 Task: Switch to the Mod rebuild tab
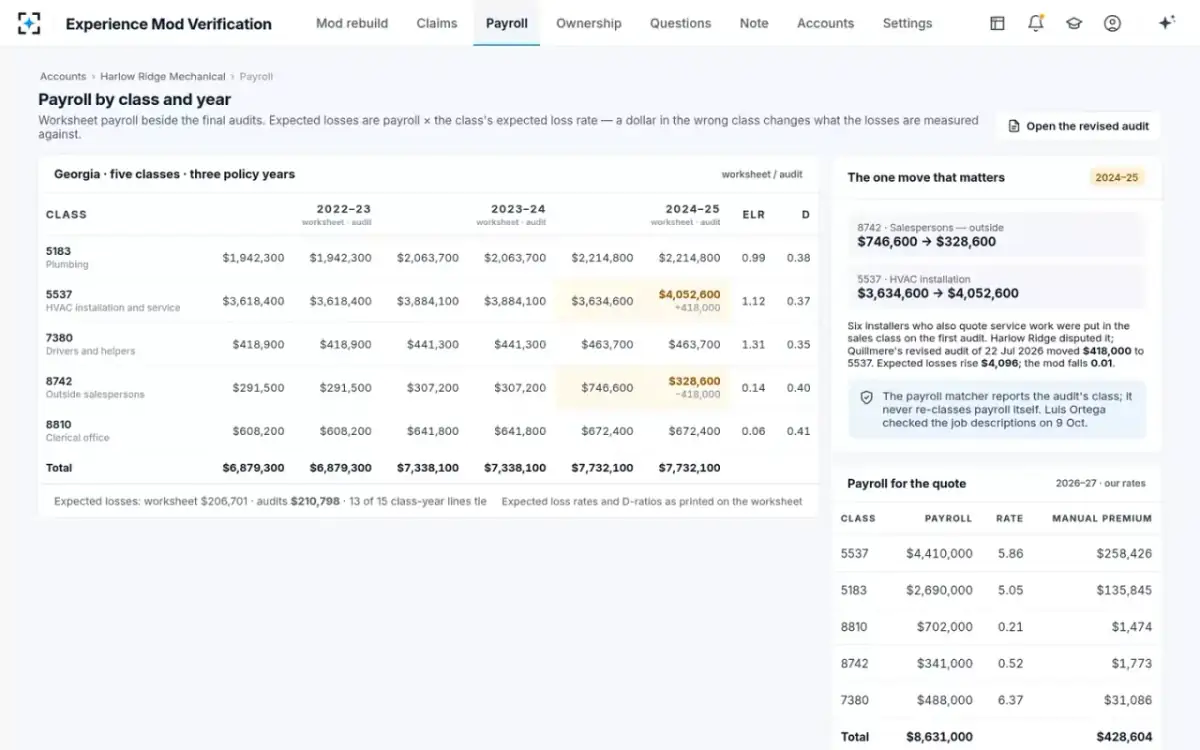(352, 23)
